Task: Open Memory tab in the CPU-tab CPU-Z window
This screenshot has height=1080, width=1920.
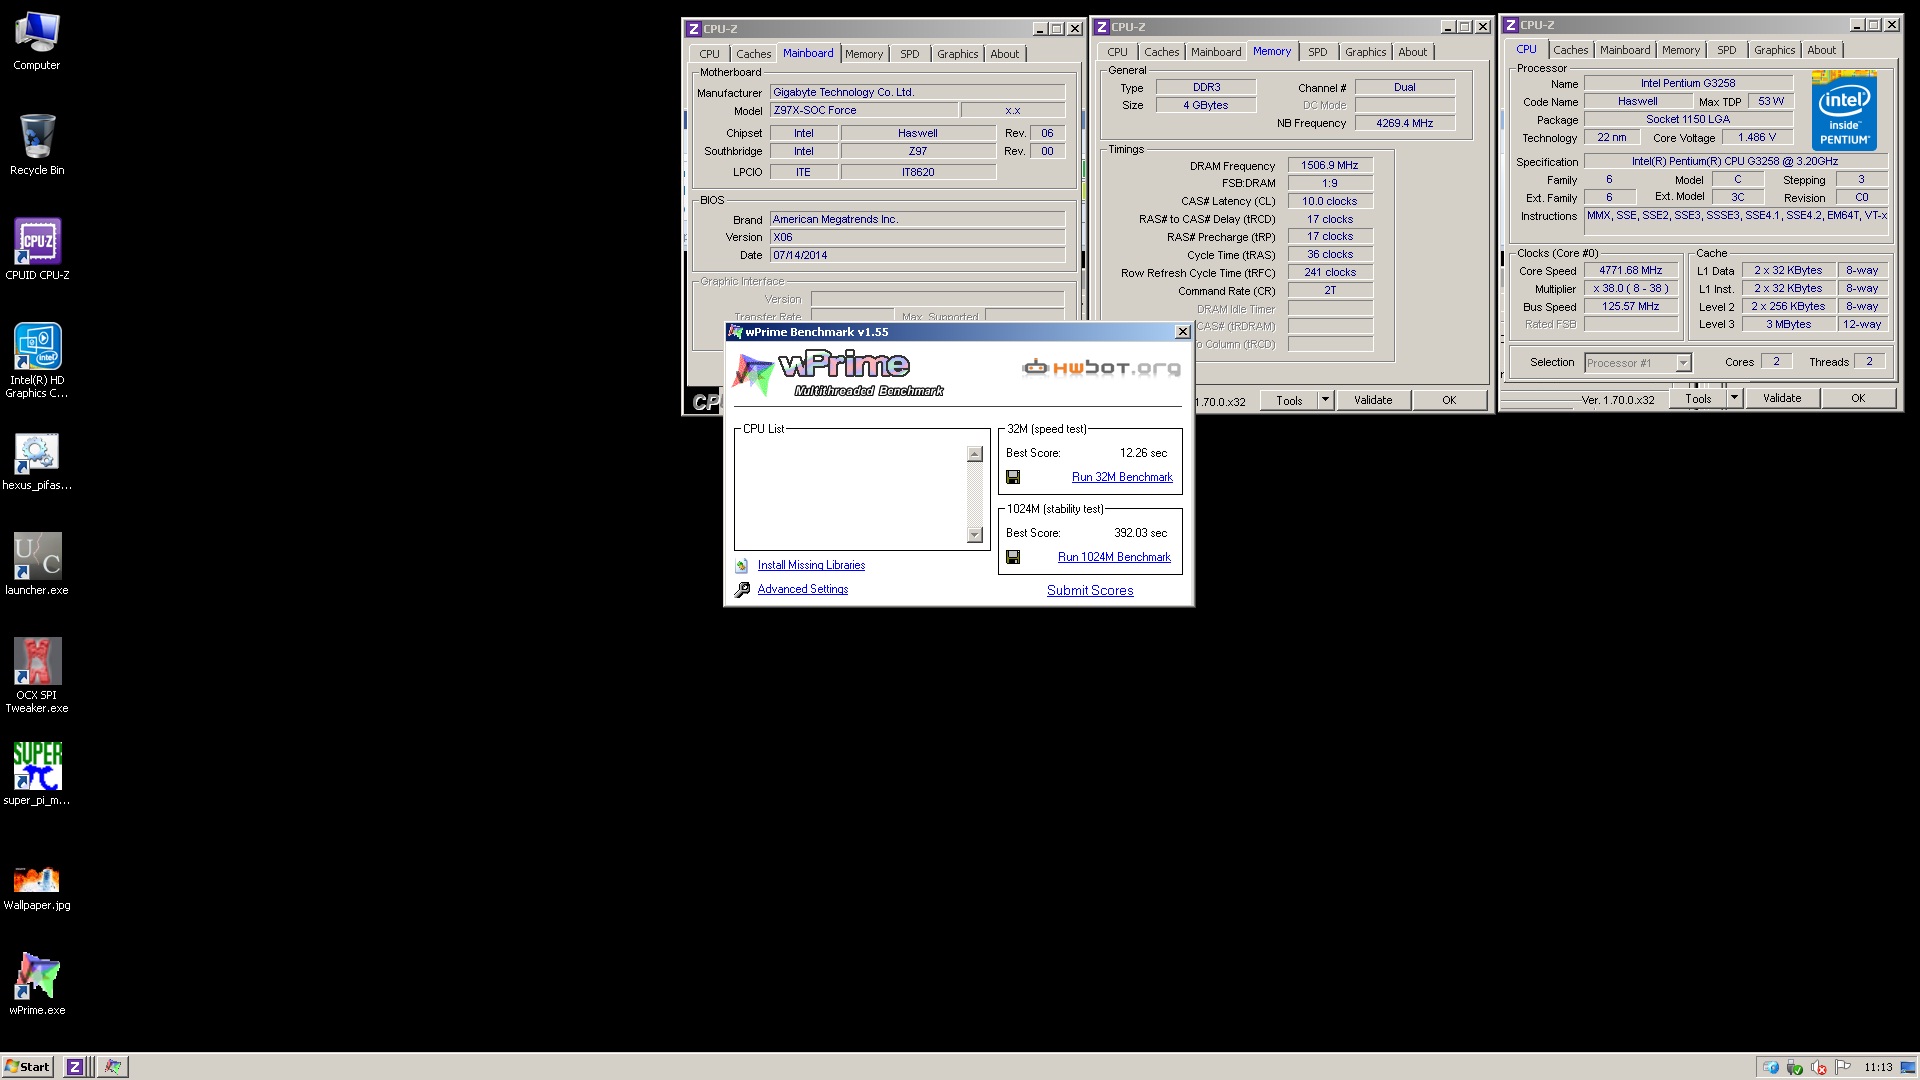Action: pyautogui.click(x=1681, y=50)
